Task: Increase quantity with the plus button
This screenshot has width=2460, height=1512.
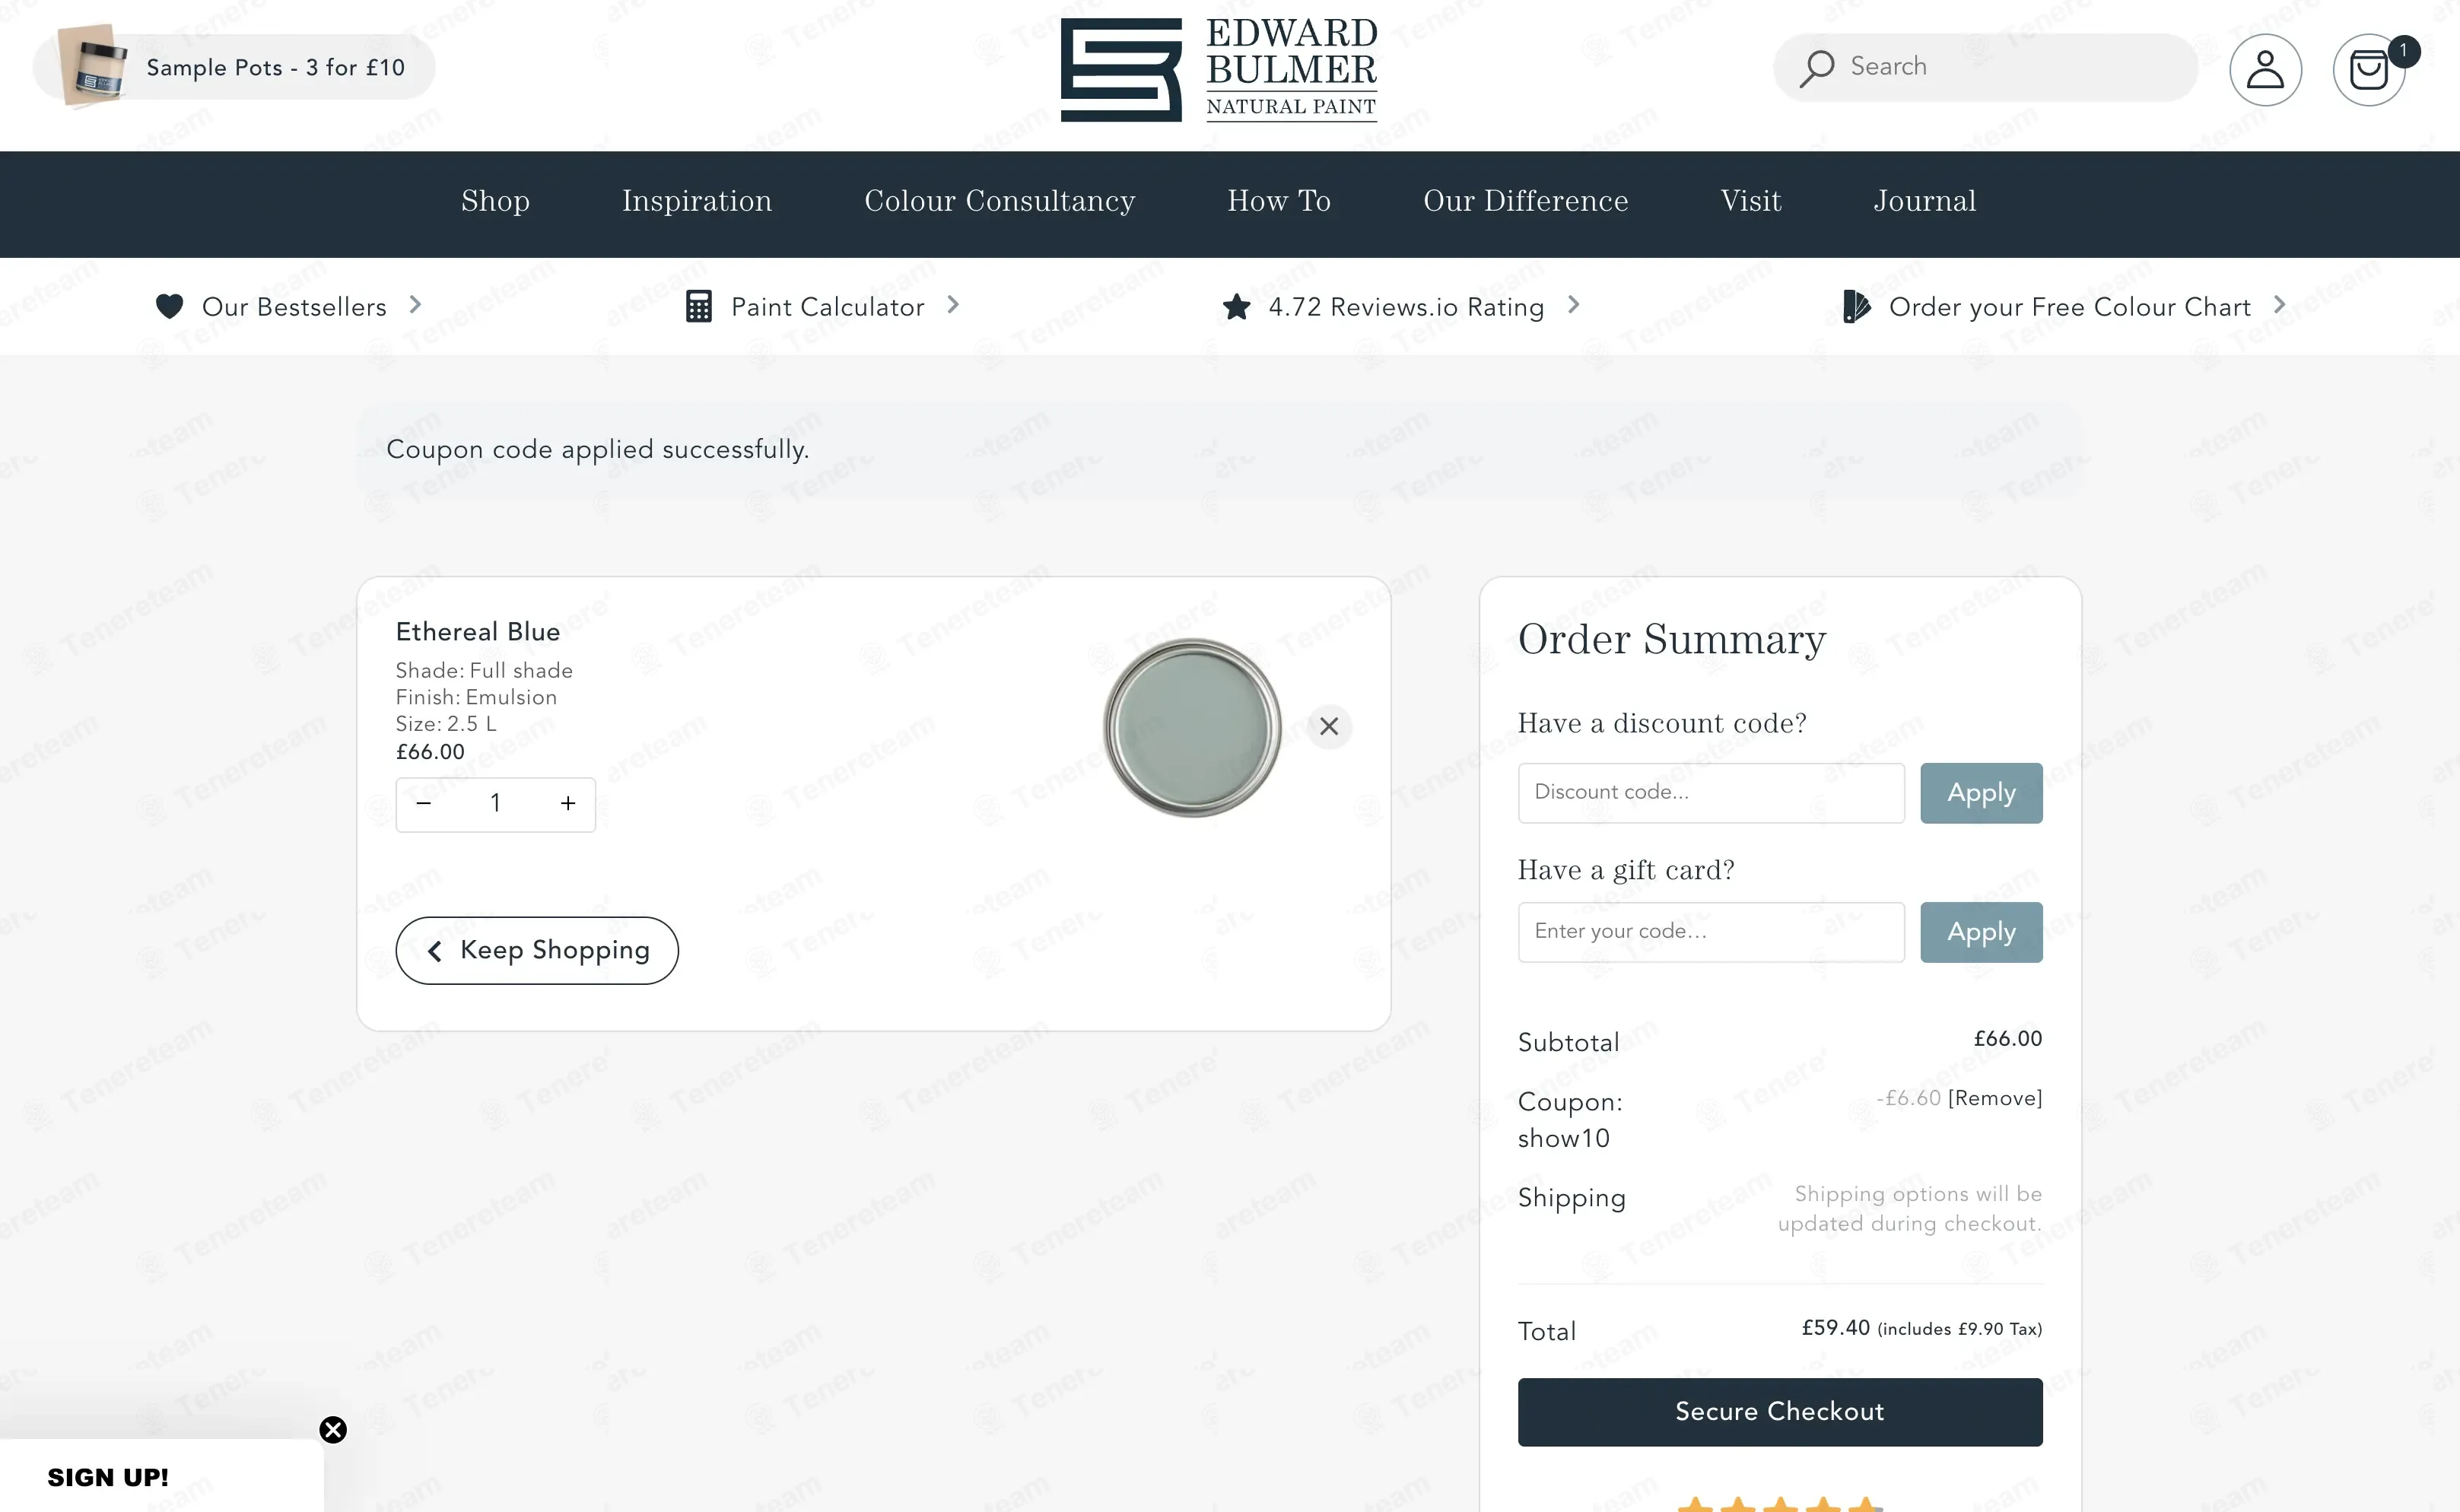Action: pyautogui.click(x=568, y=803)
